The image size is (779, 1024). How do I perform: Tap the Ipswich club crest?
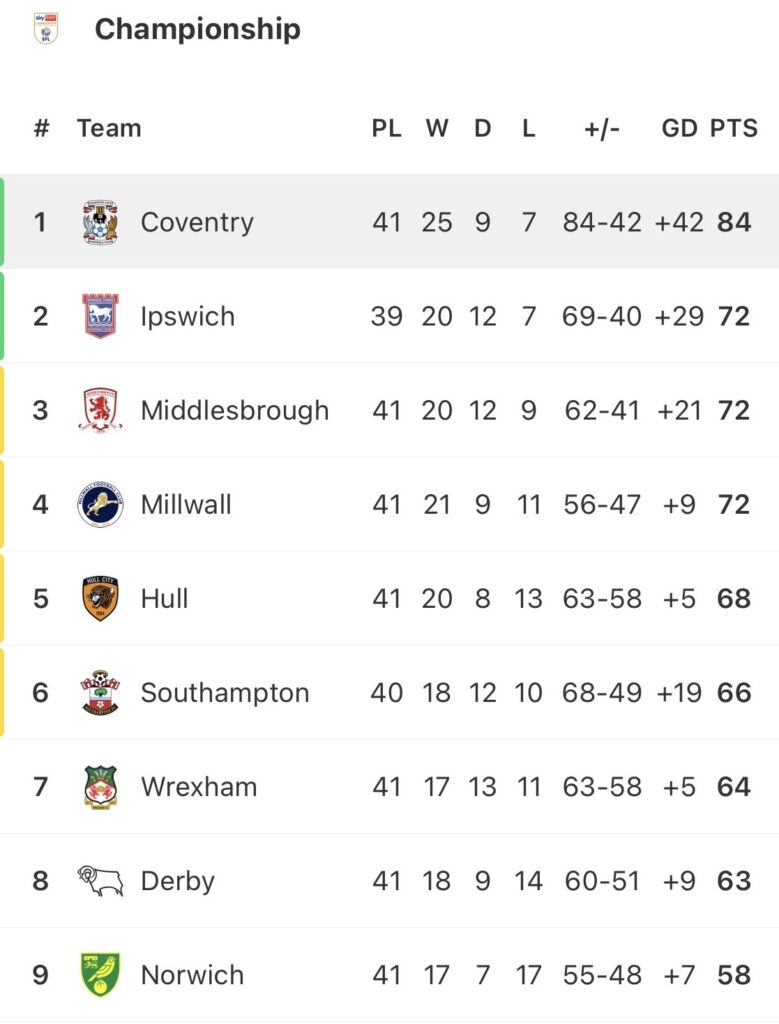pos(100,316)
